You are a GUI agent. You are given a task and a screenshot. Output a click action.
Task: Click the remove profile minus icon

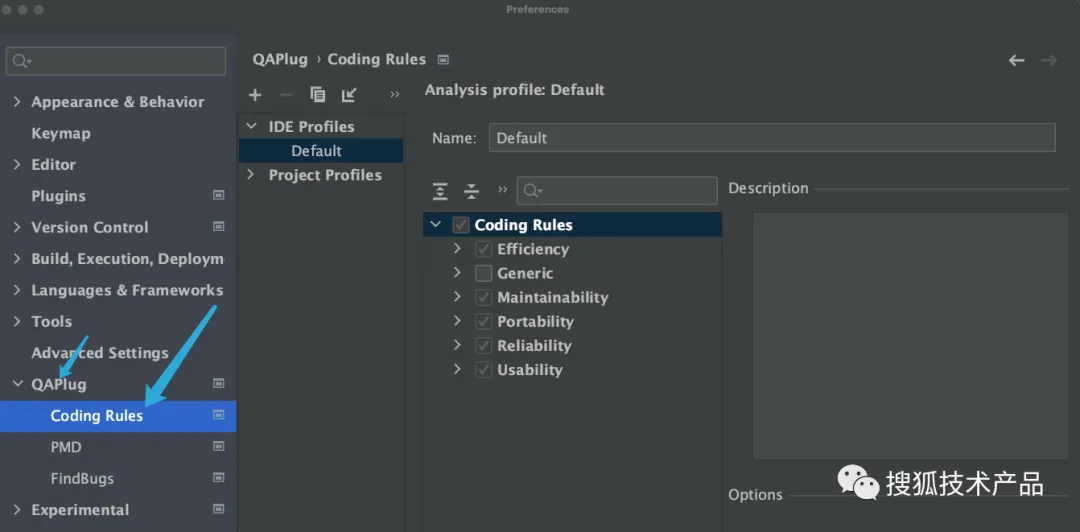point(286,95)
